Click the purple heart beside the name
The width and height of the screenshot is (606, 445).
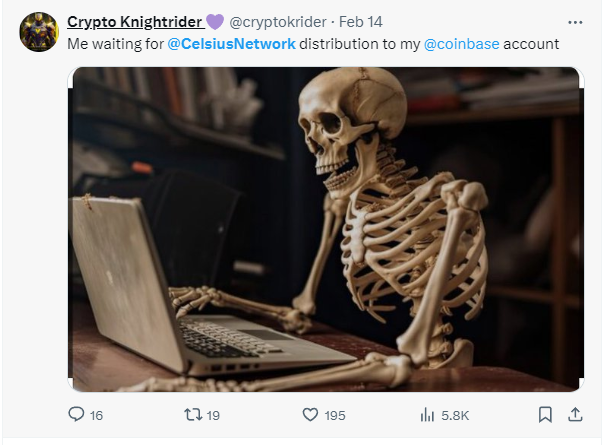[x=215, y=22]
